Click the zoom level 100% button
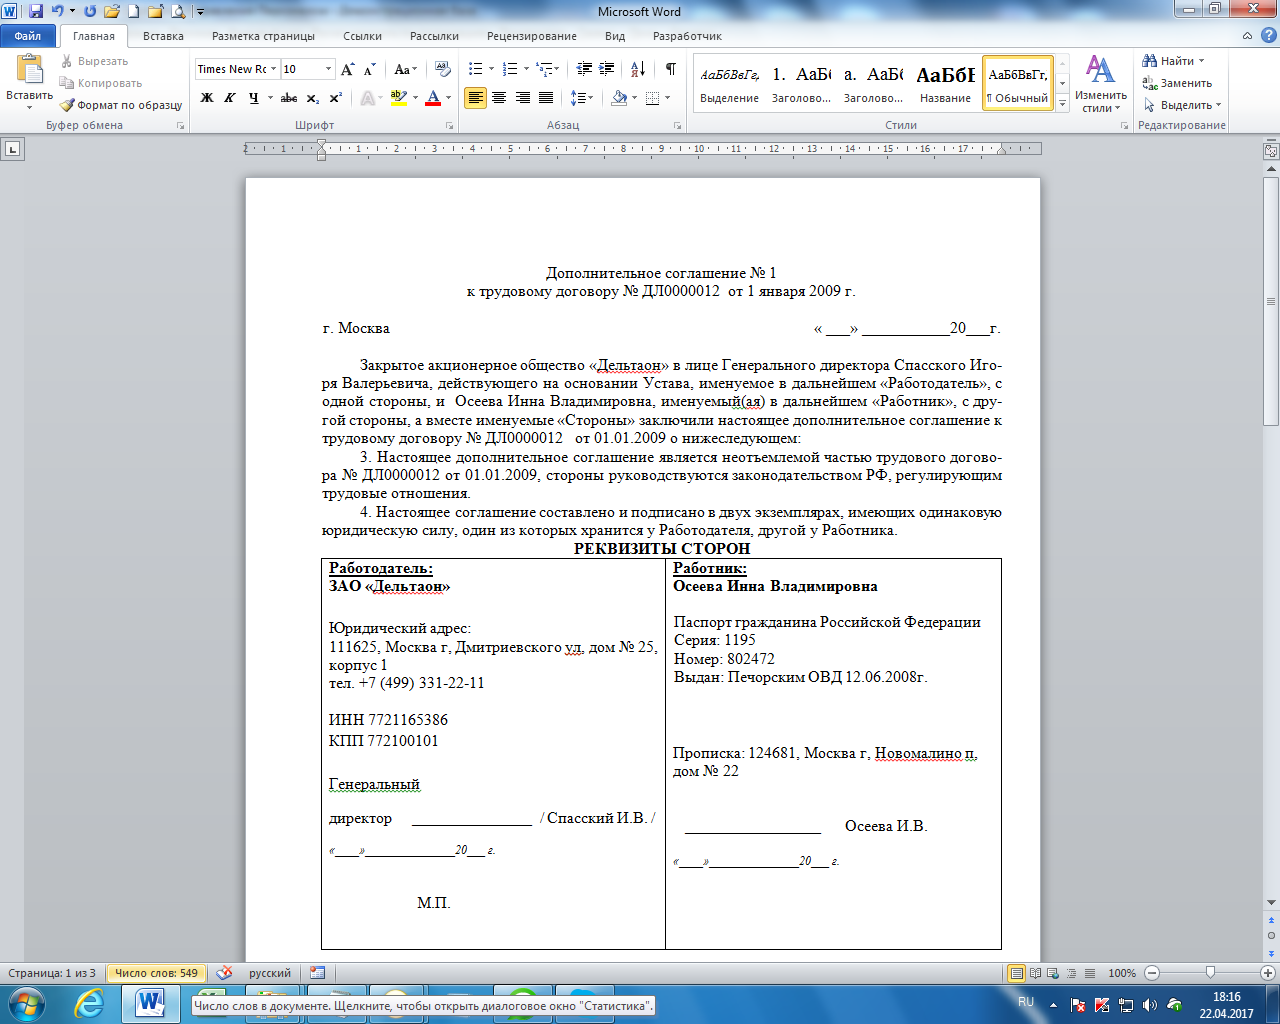Image resolution: width=1280 pixels, height=1024 pixels. click(x=1122, y=973)
